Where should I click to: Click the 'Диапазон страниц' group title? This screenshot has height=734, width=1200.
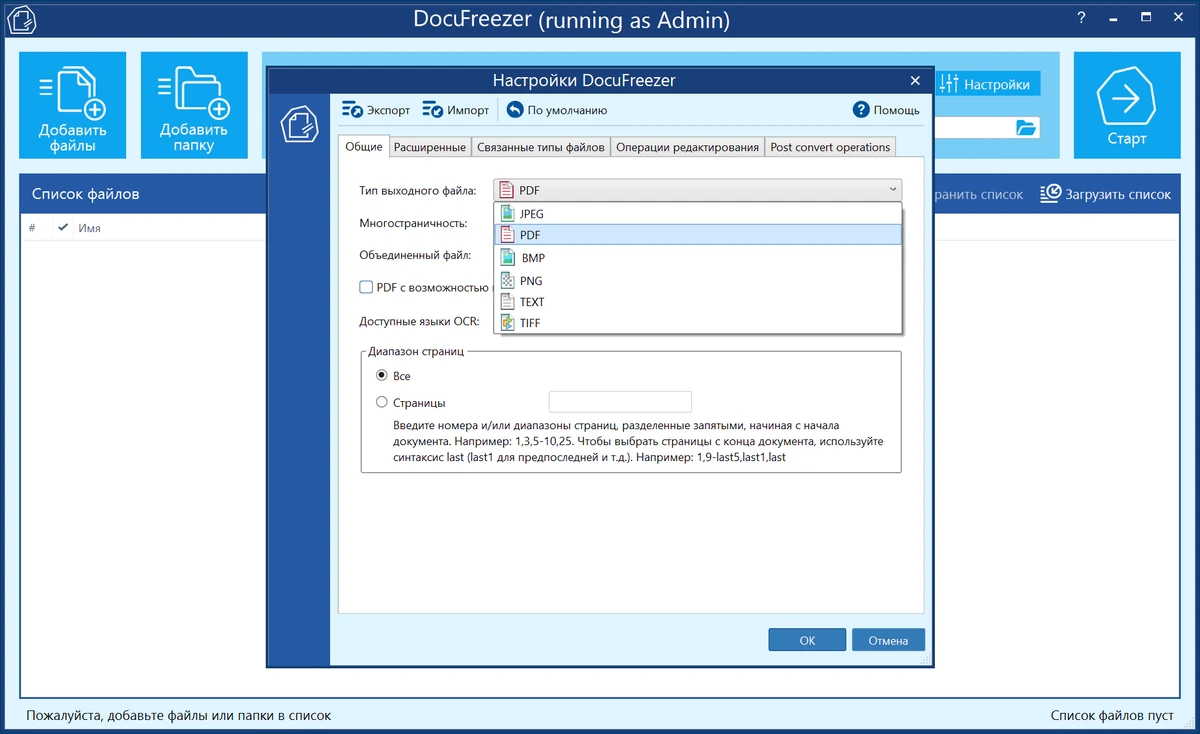tap(418, 351)
